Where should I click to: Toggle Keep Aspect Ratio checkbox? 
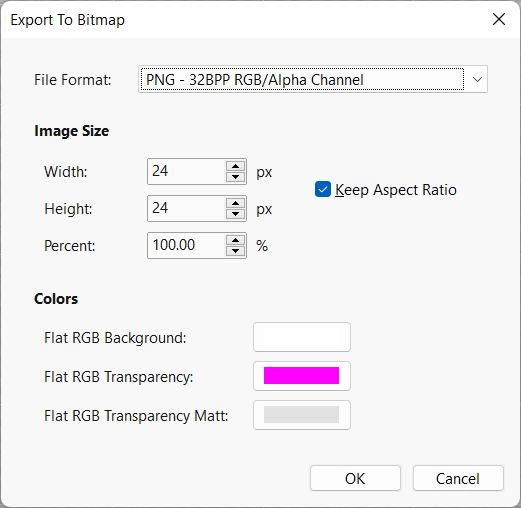coord(323,189)
